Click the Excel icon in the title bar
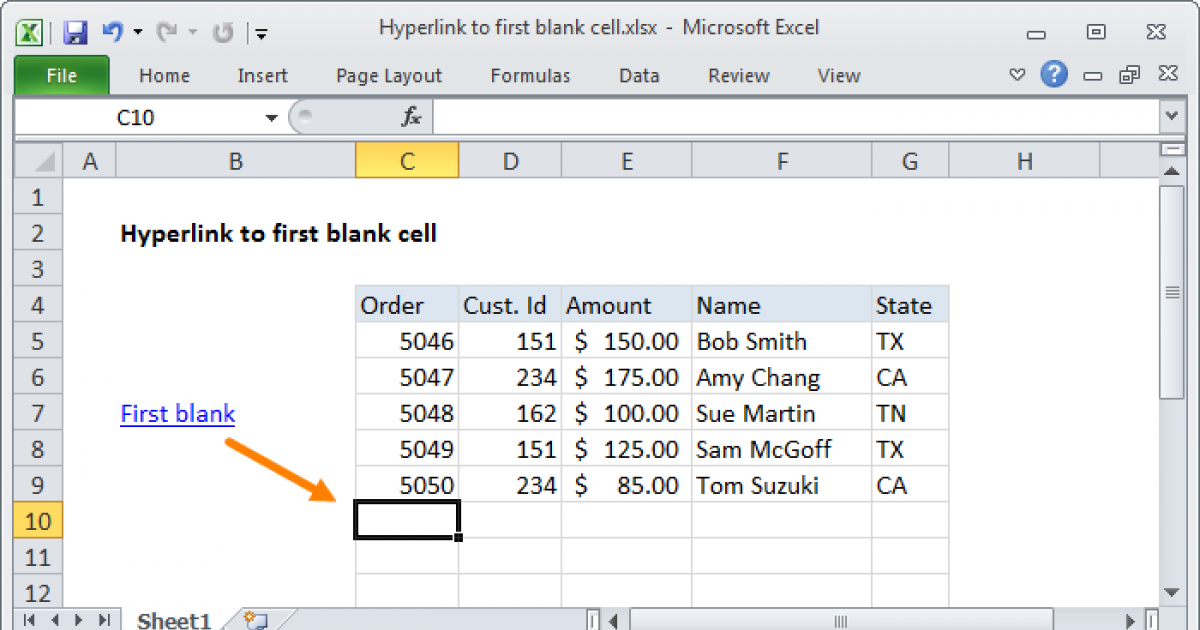The height and width of the screenshot is (630, 1200). 29,31
